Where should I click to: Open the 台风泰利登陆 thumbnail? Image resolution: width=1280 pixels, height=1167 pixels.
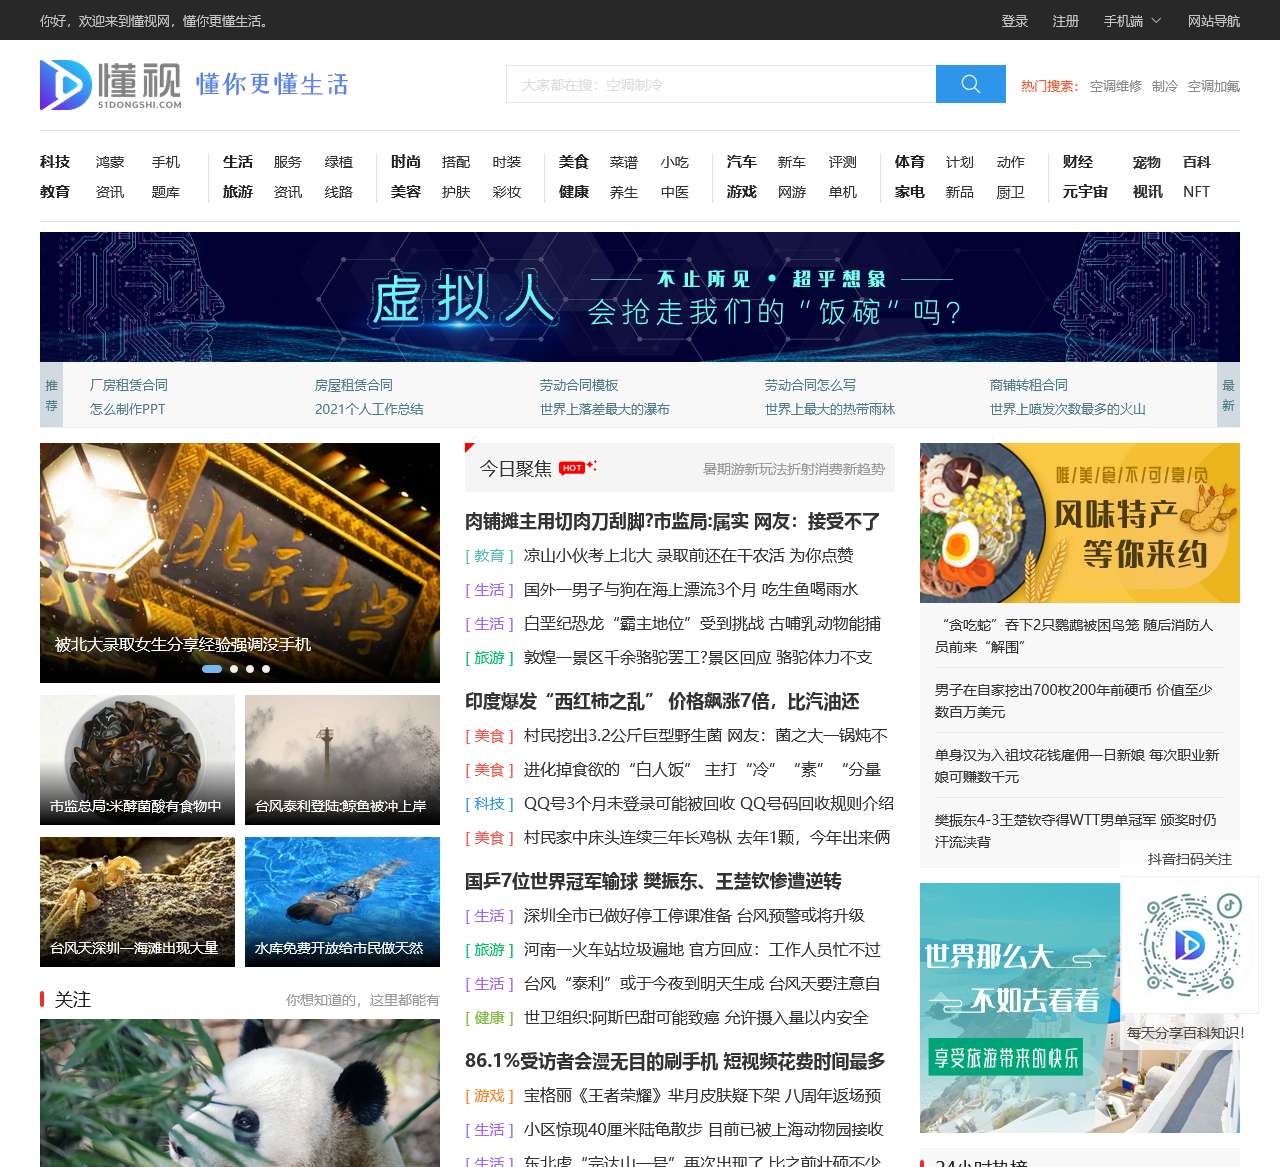tap(342, 760)
